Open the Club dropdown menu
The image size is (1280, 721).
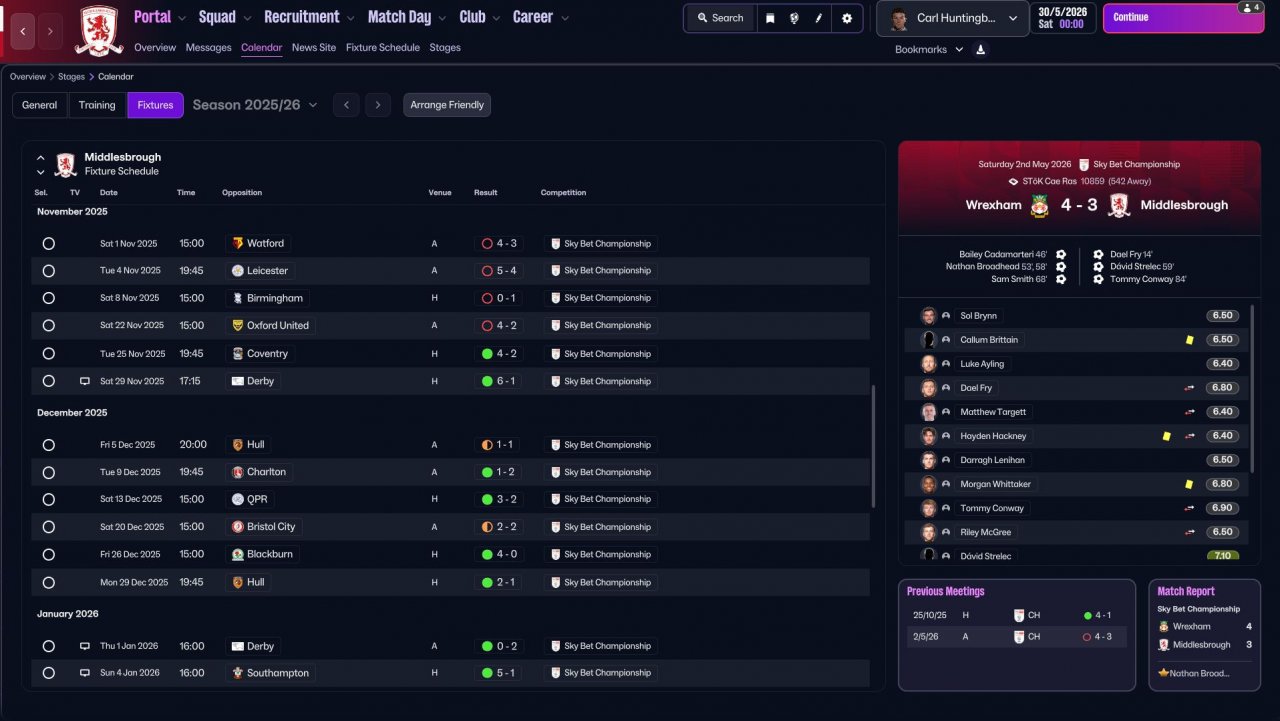coord(480,17)
